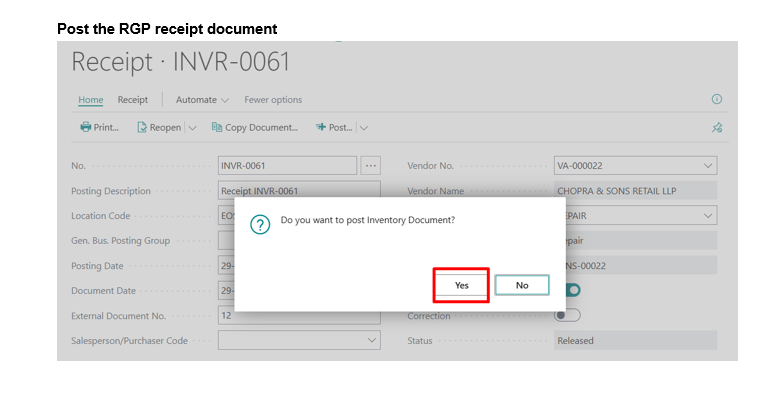Click the Document Date field

pos(227,291)
